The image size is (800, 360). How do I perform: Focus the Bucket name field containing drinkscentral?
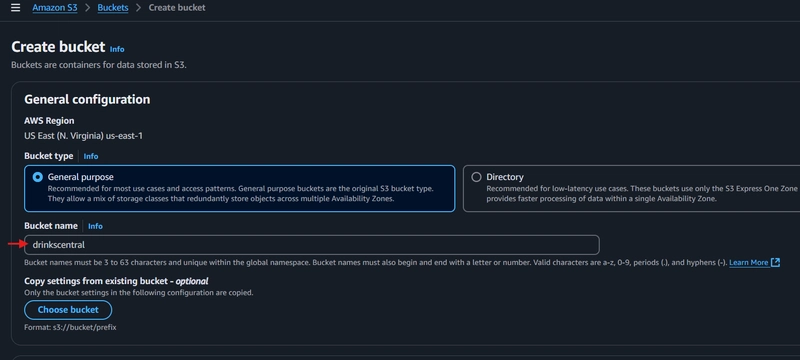tap(312, 245)
